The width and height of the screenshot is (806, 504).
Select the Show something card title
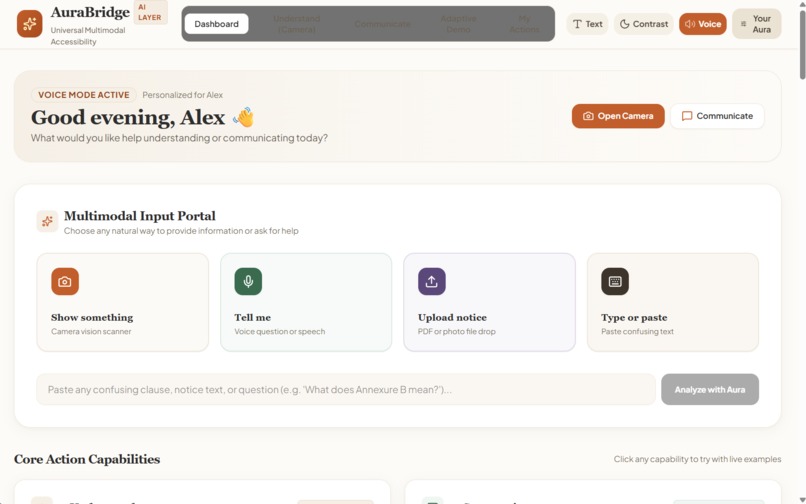coord(92,317)
